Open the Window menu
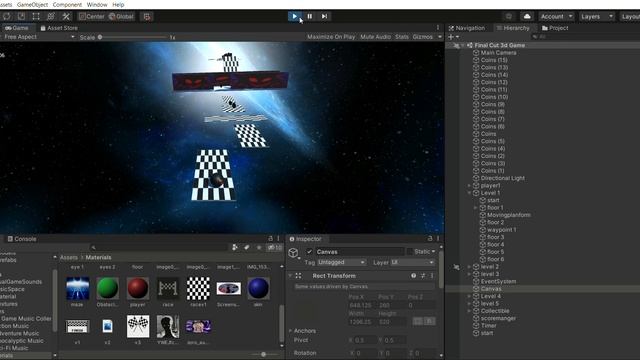The height and width of the screenshot is (360, 640). pyautogui.click(x=97, y=4)
